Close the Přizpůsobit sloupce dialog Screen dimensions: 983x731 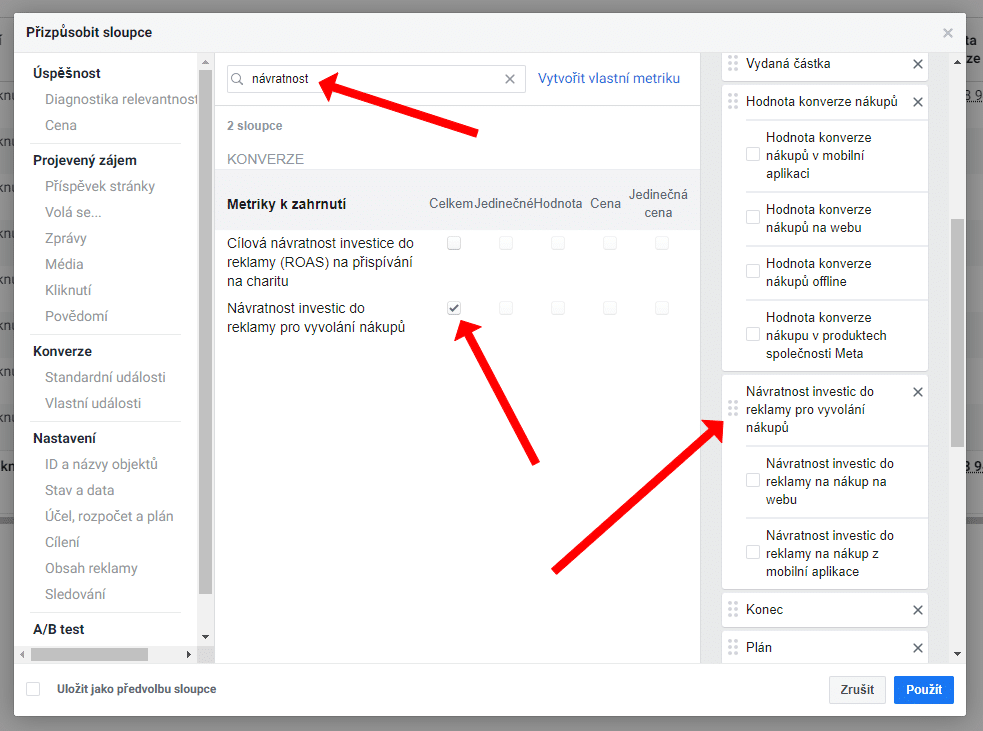tap(948, 33)
